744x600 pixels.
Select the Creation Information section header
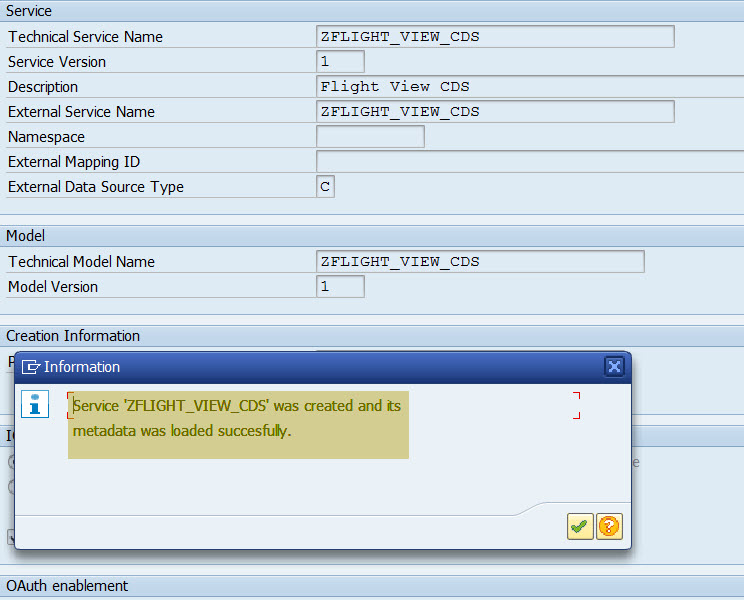73,336
